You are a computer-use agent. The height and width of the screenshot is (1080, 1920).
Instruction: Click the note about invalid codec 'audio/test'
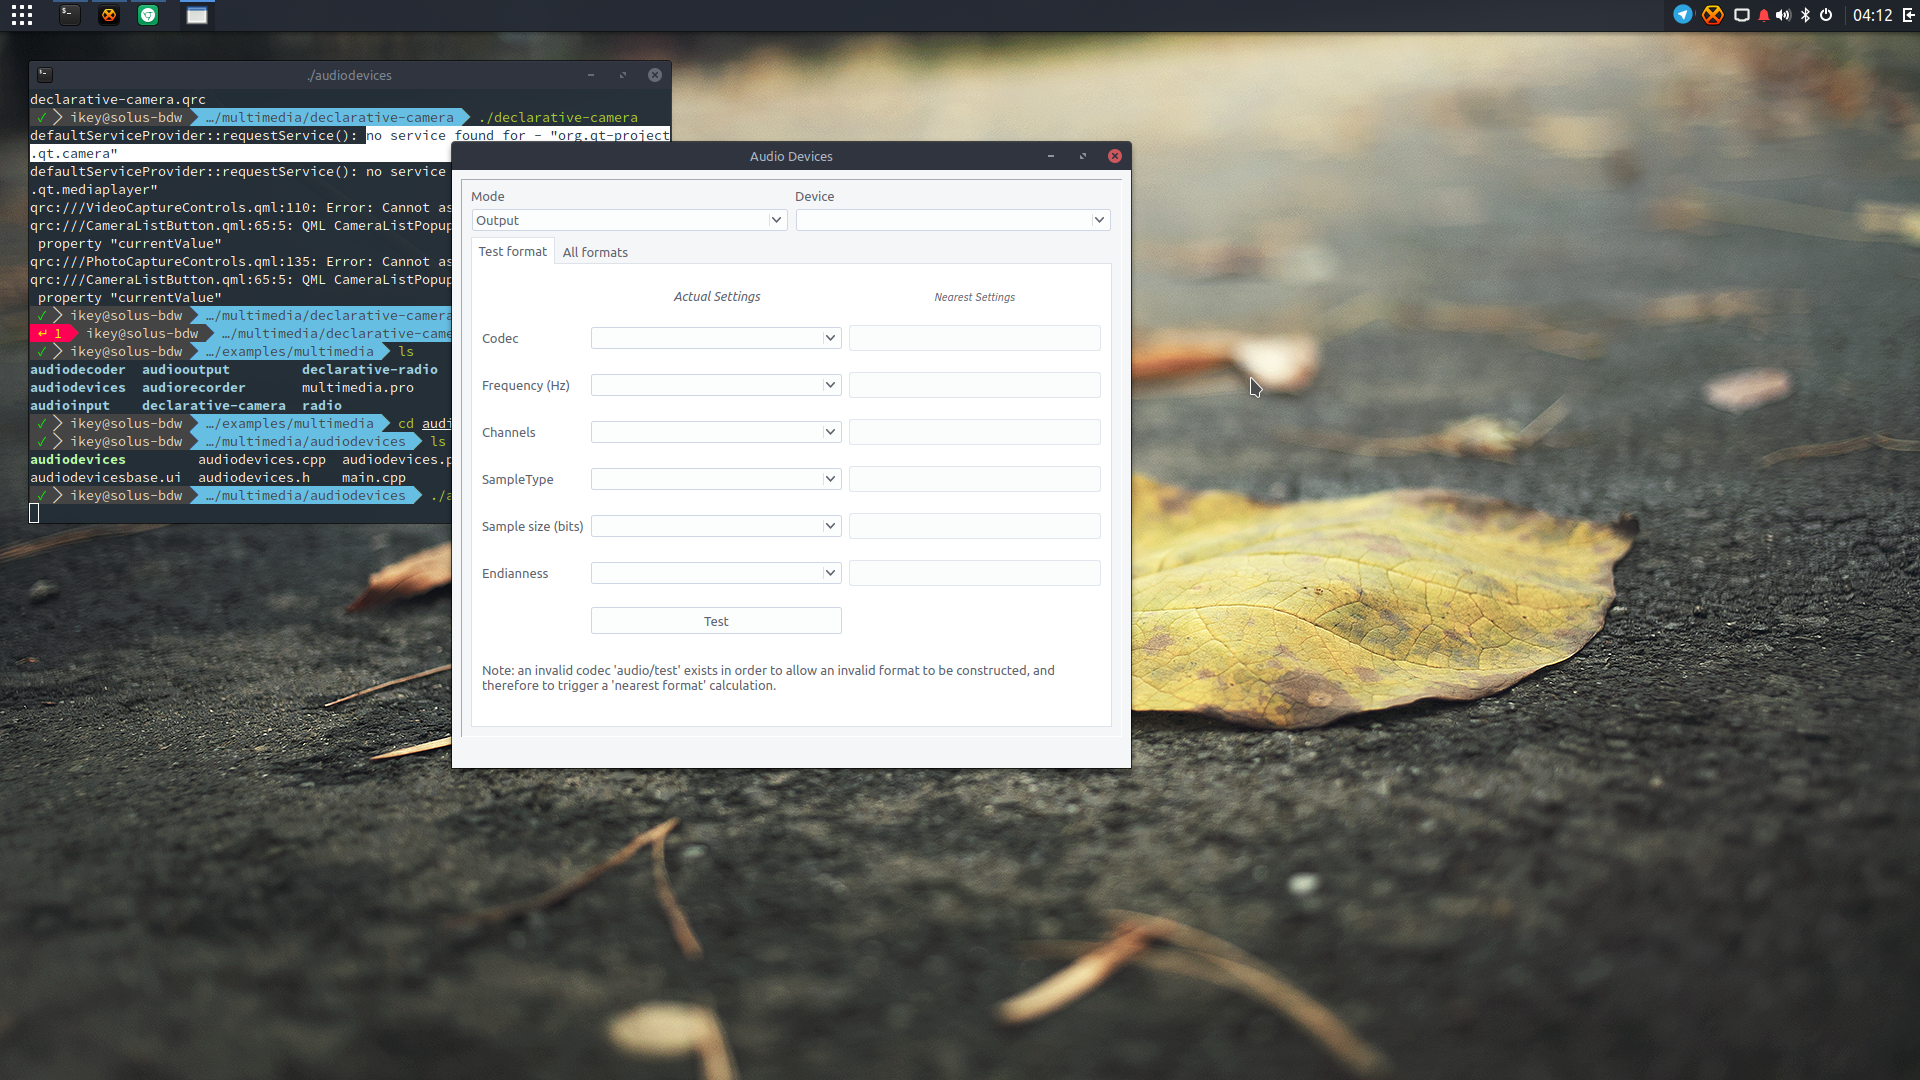click(768, 678)
